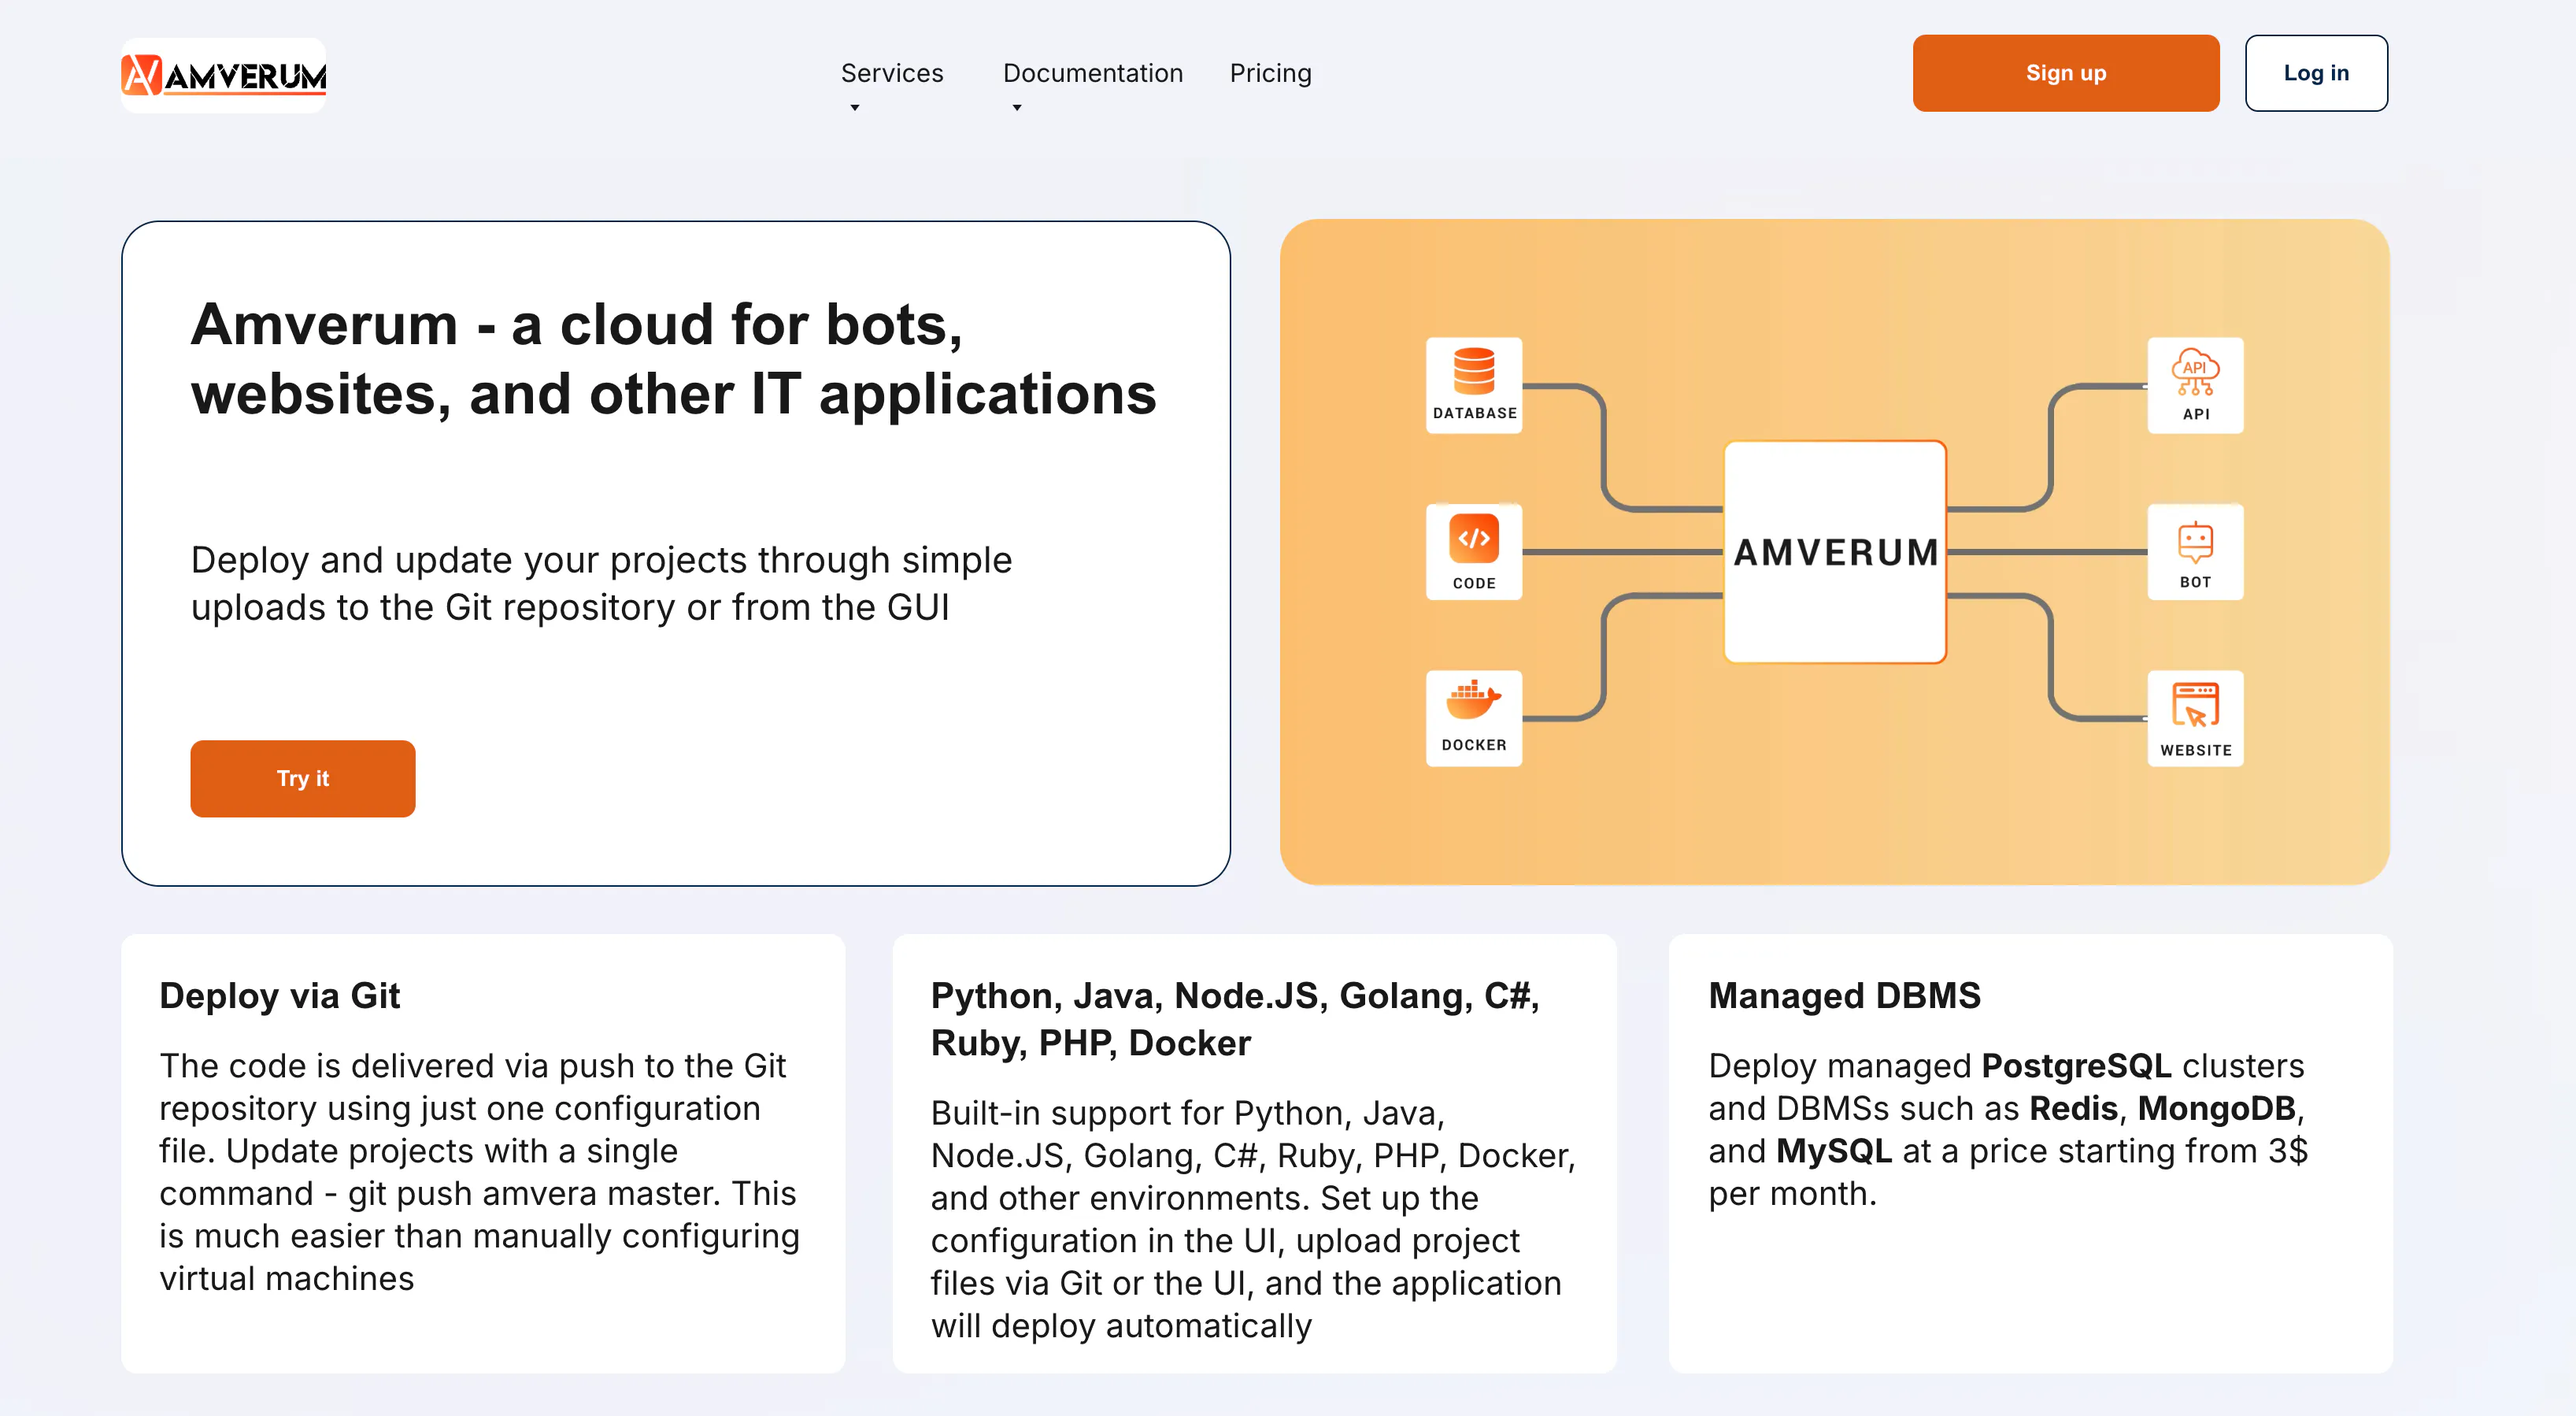Screen dimensions: 2576x1416
Task: Open the Documentation menu
Action: pos(1093,73)
